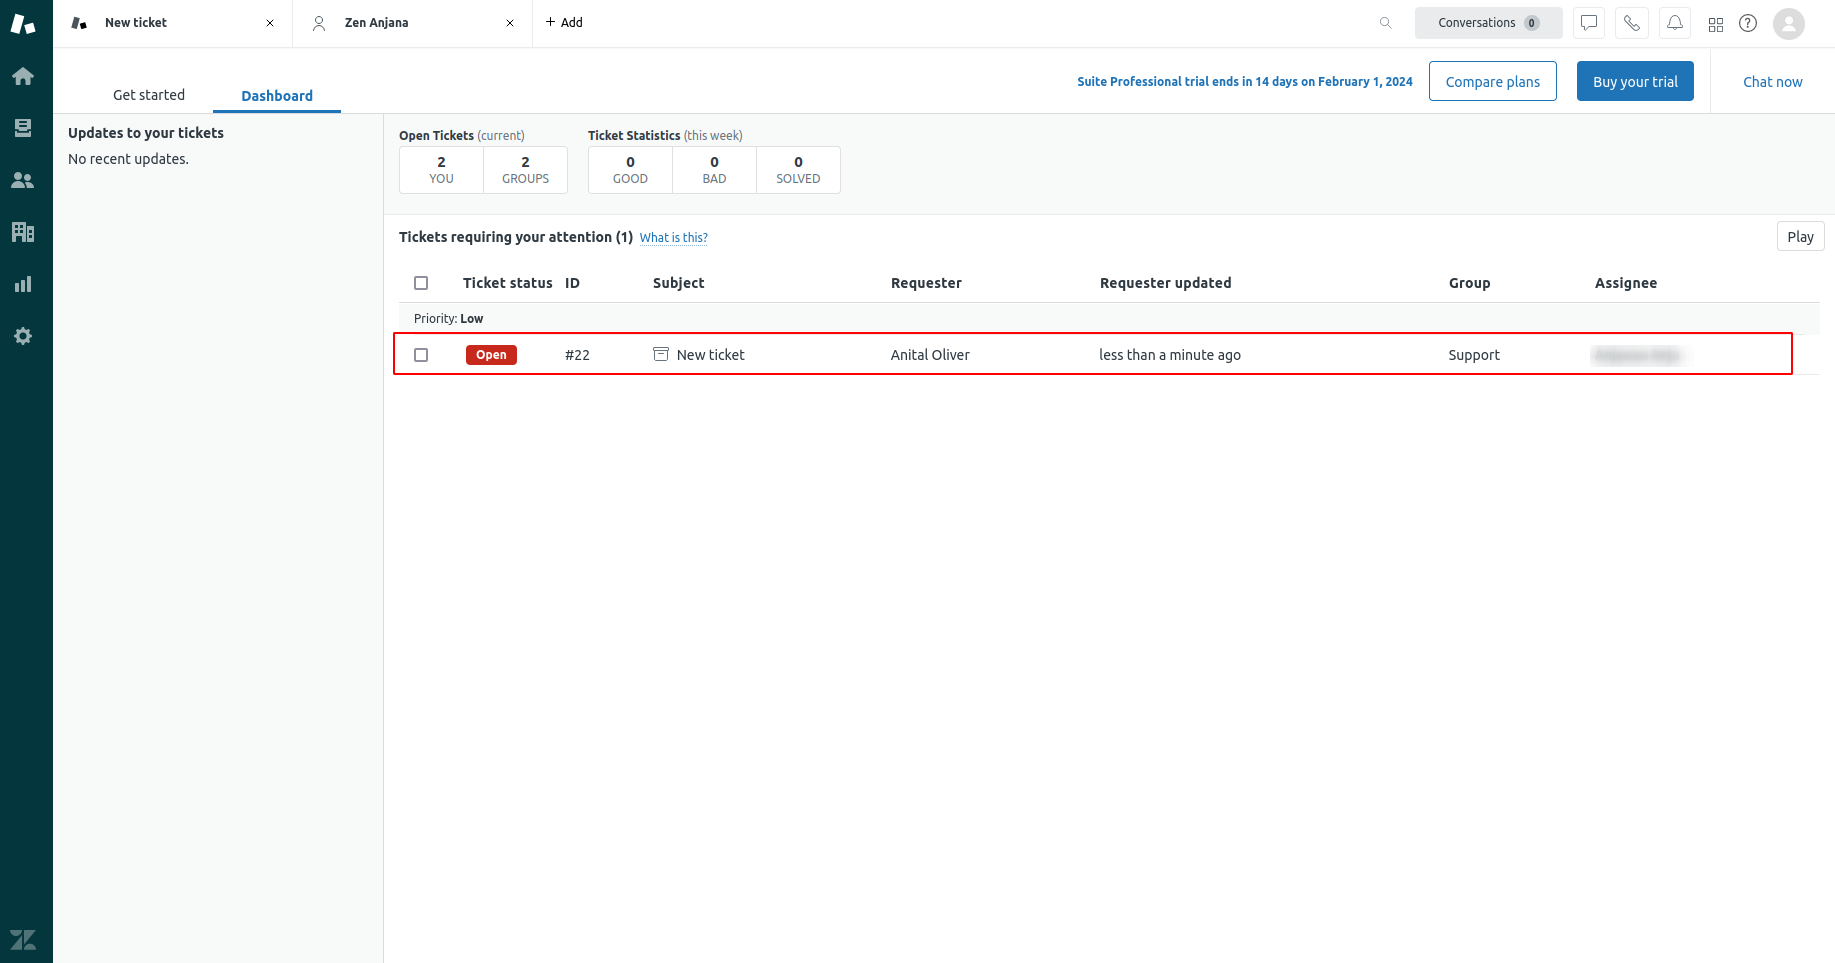This screenshot has height=963, width=1835.
Task: Open the user profile avatar menu
Action: [1788, 23]
